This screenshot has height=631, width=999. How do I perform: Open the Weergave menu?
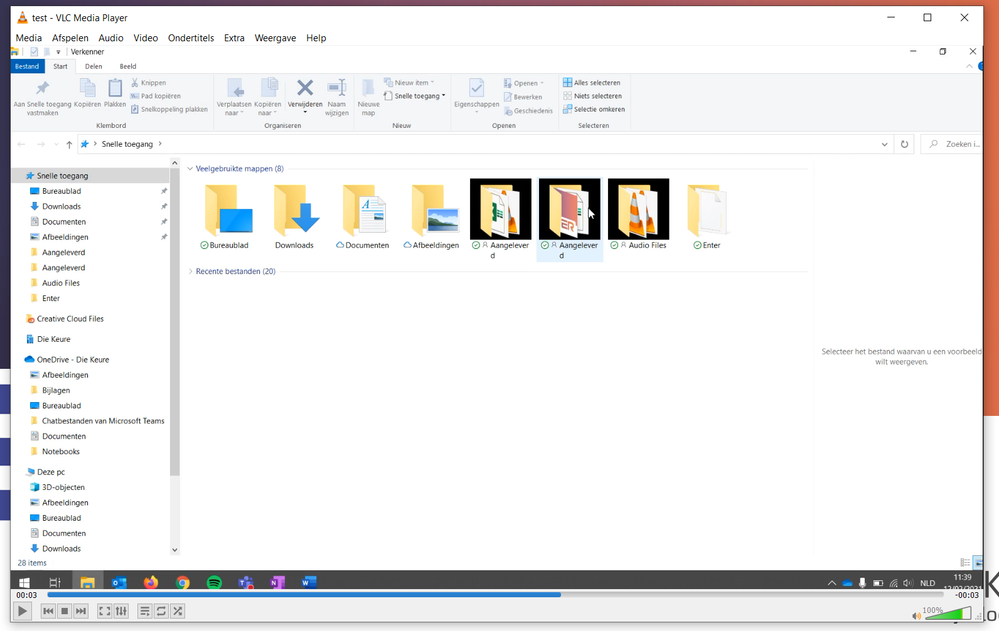point(275,38)
